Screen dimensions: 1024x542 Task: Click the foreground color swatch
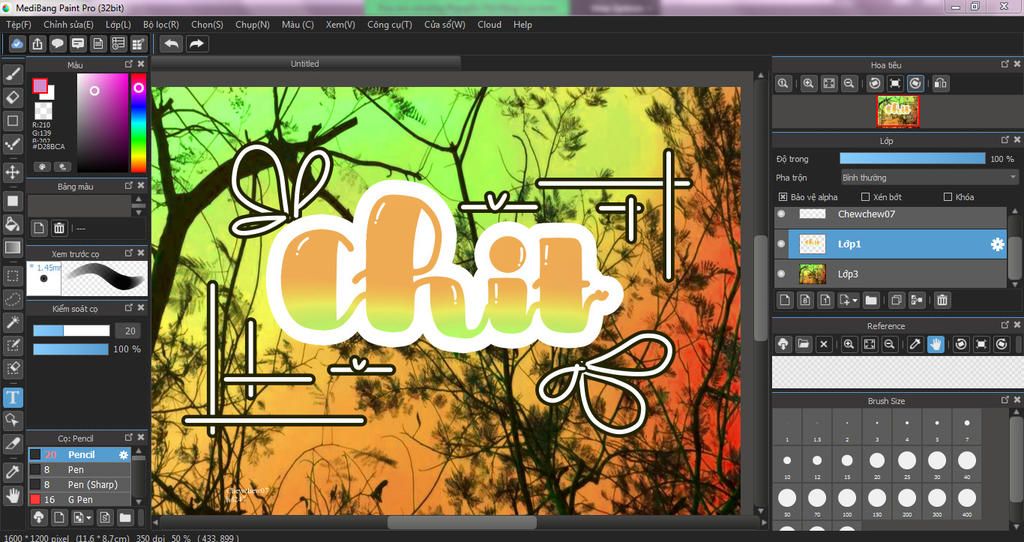pyautogui.click(x=40, y=86)
